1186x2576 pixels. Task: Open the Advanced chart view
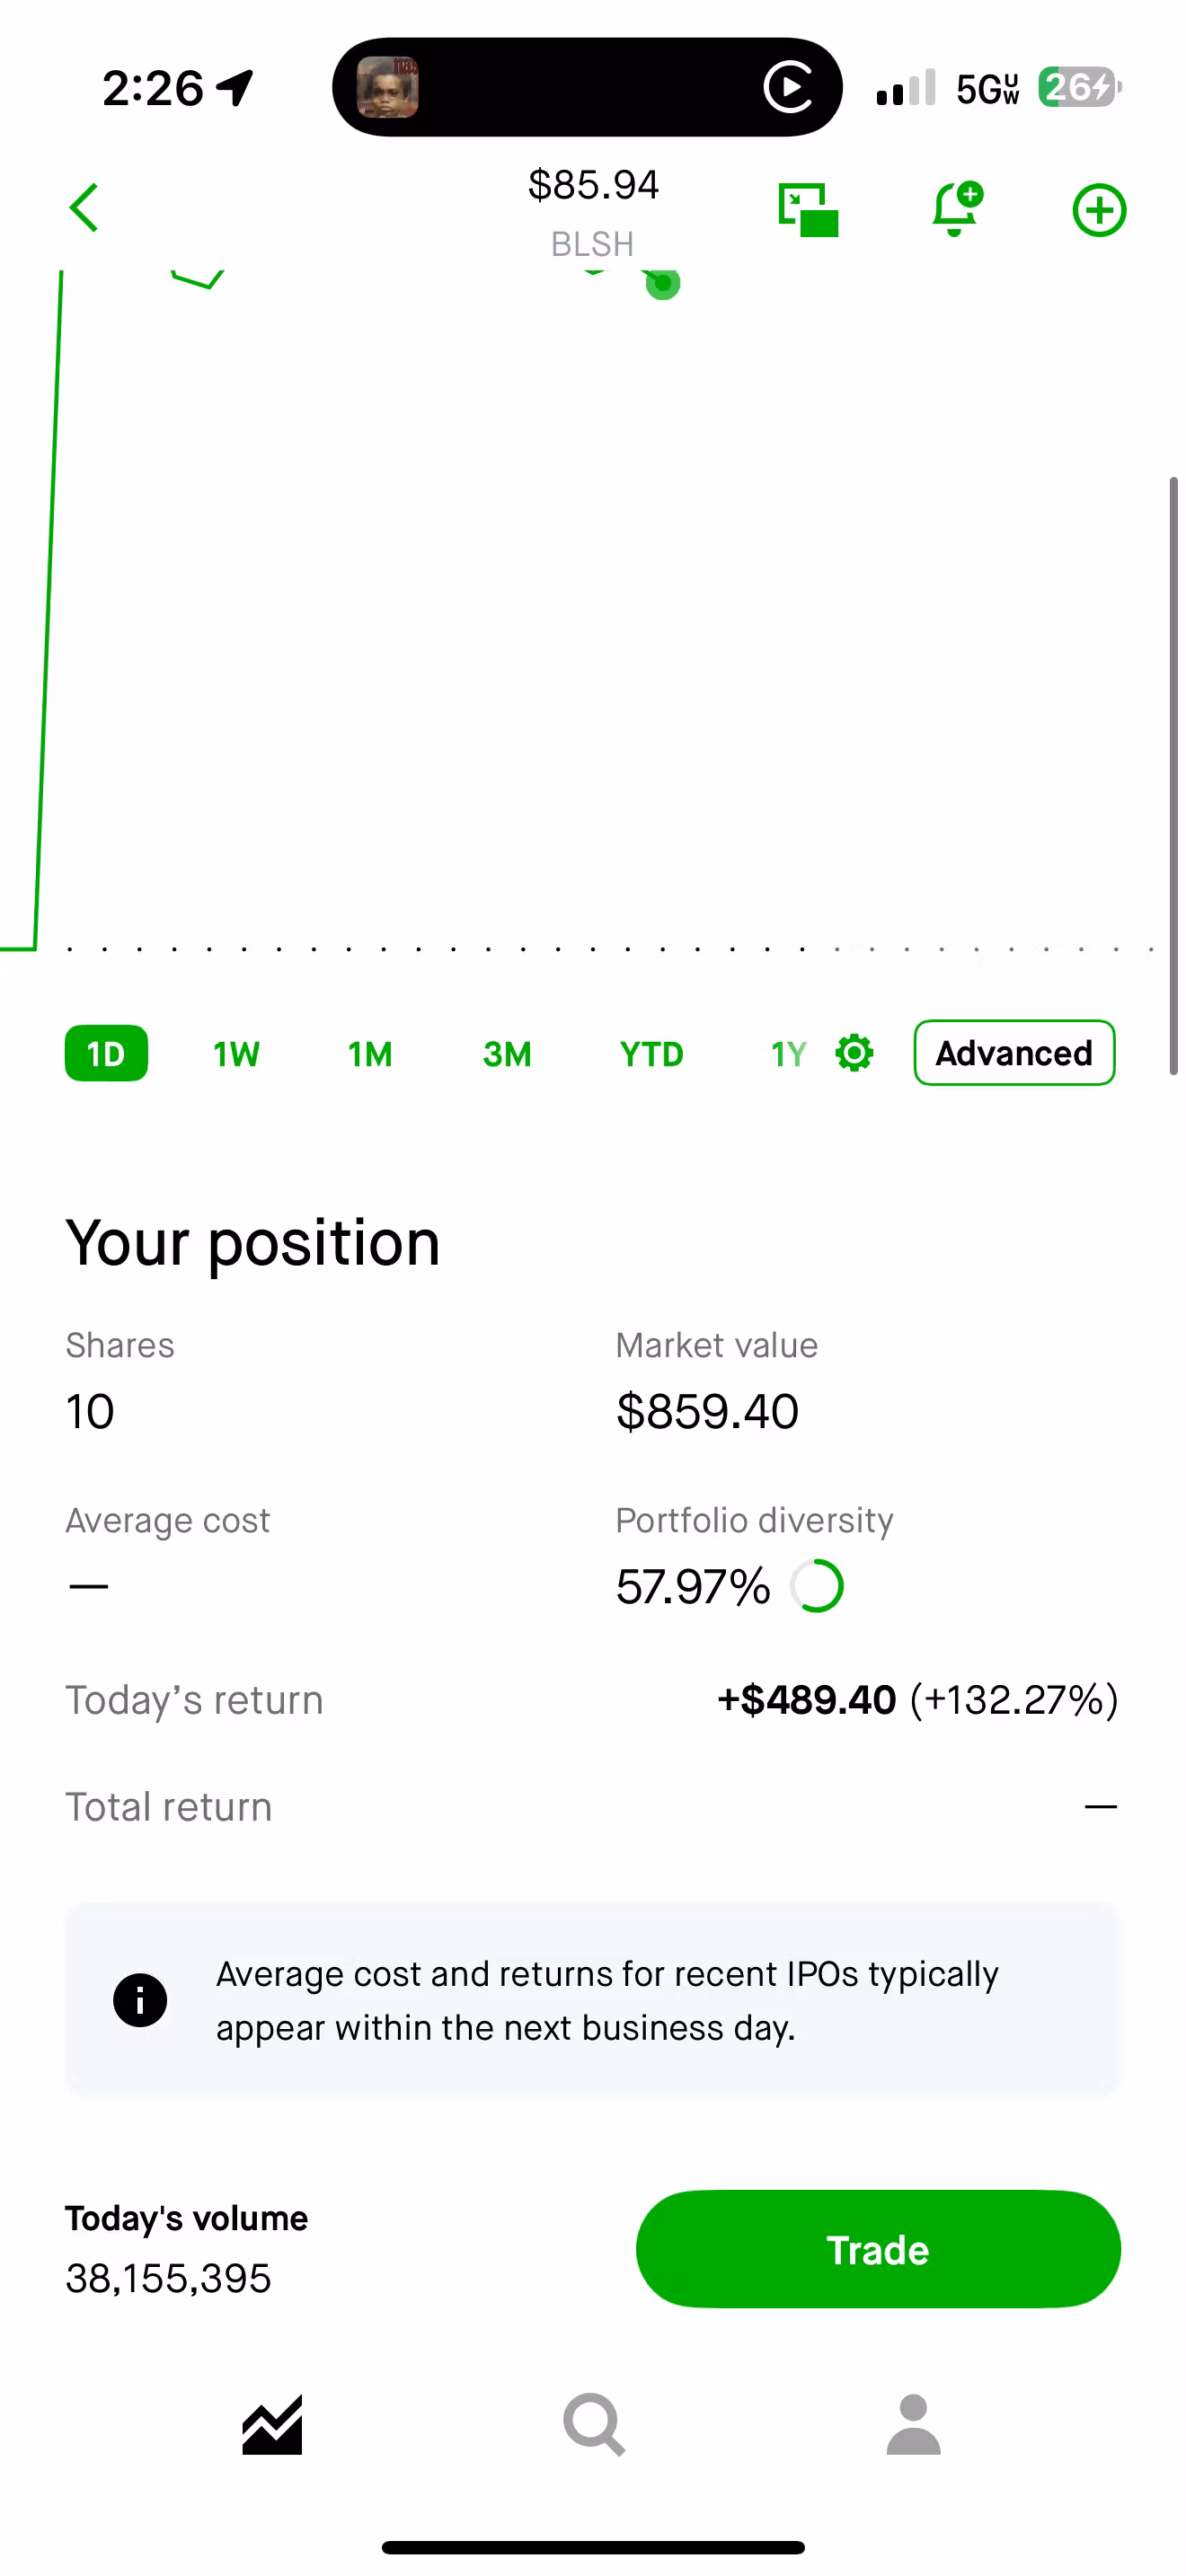point(1014,1053)
